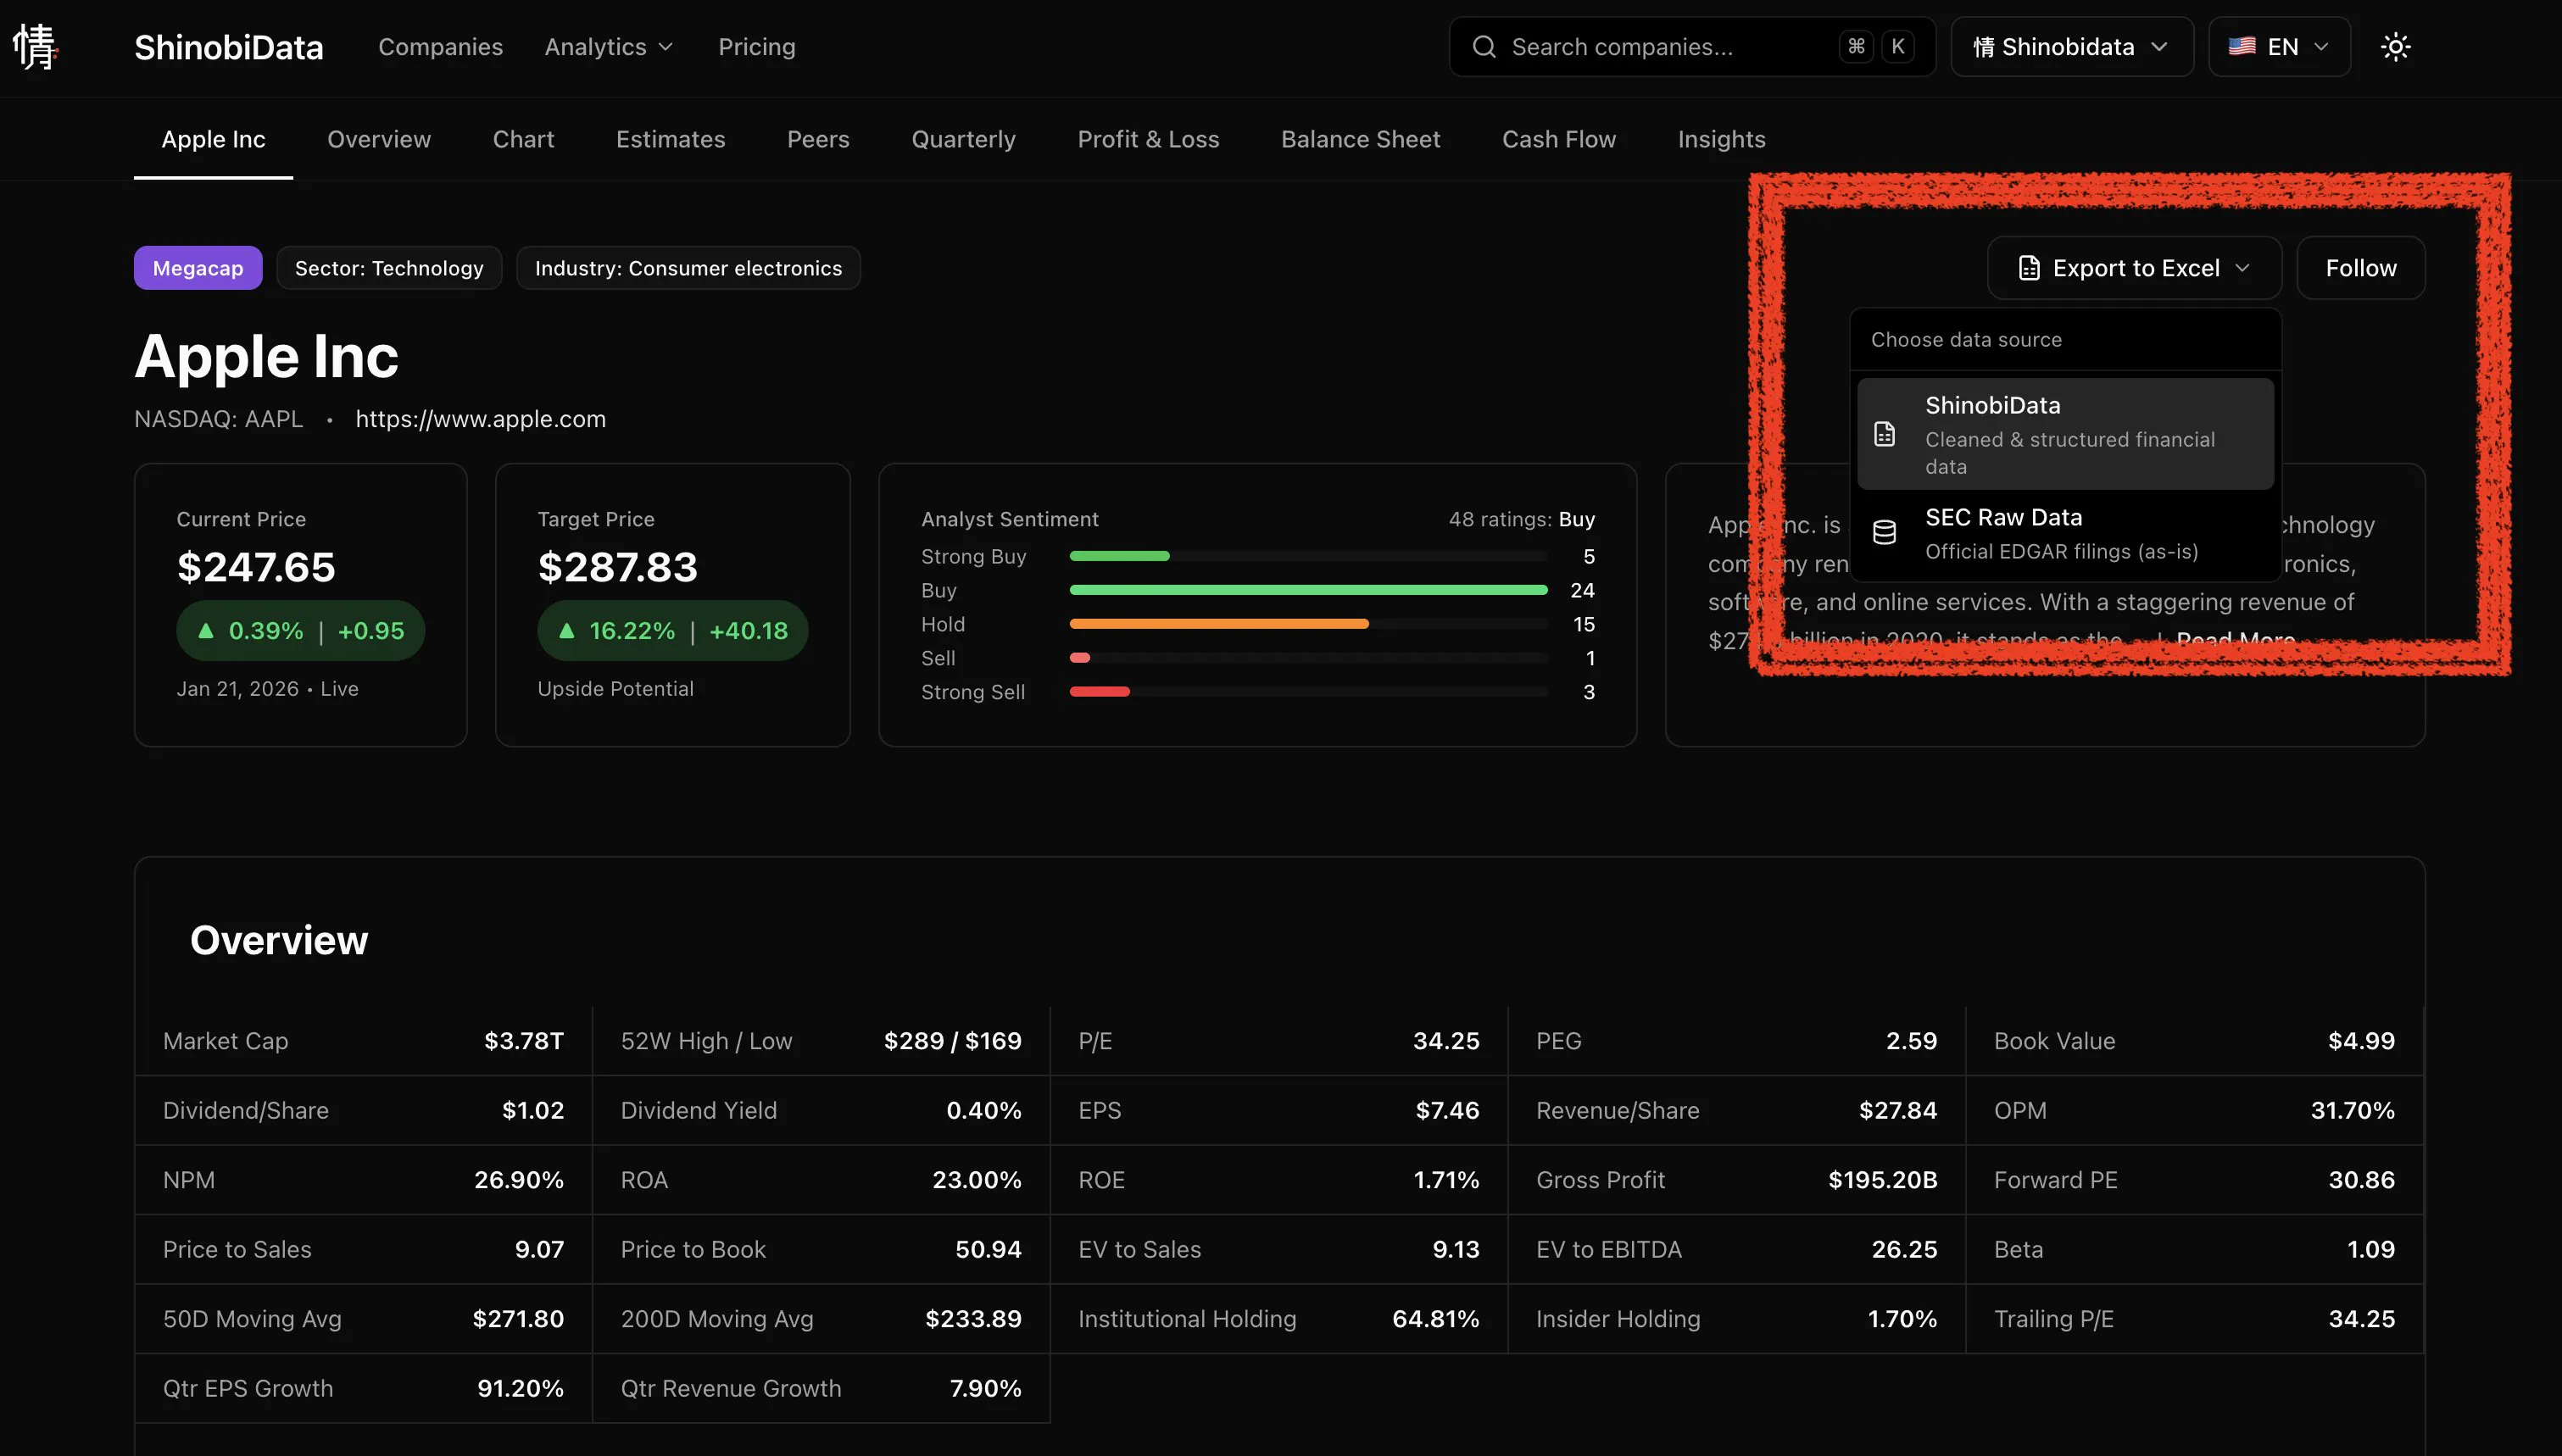Switch to the Estimates tab

pos(670,139)
